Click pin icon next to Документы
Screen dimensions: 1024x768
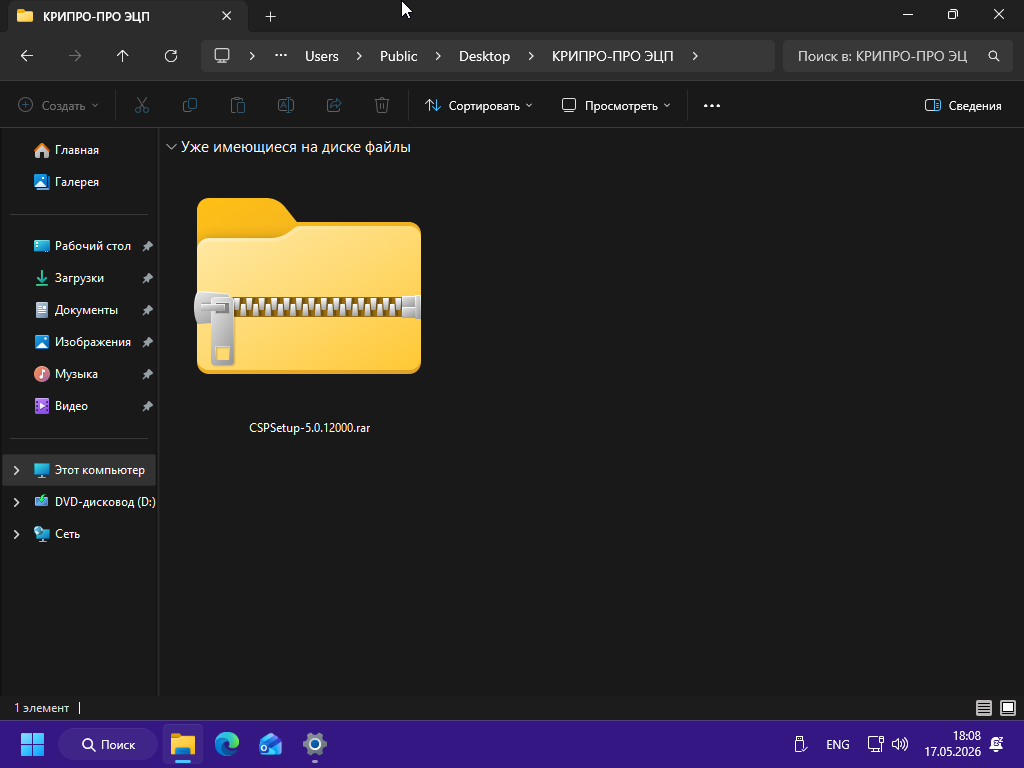click(148, 310)
